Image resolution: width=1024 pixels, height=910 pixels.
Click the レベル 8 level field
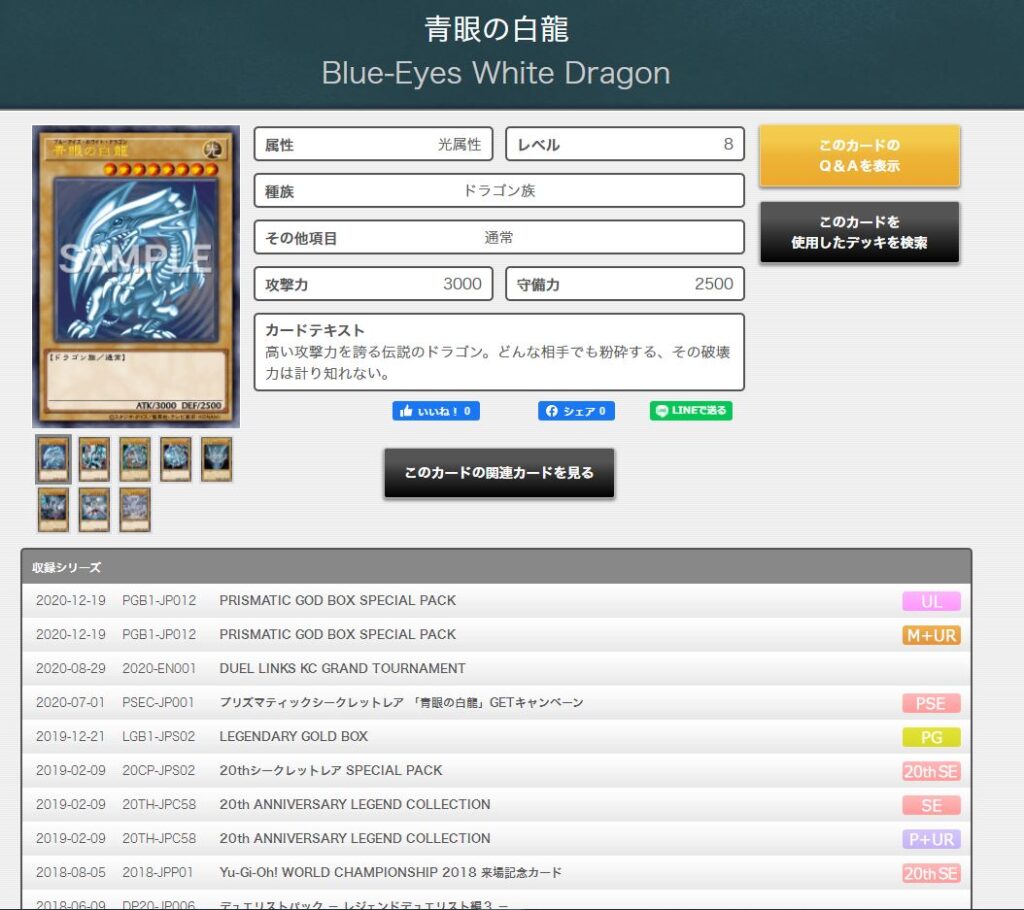625,144
